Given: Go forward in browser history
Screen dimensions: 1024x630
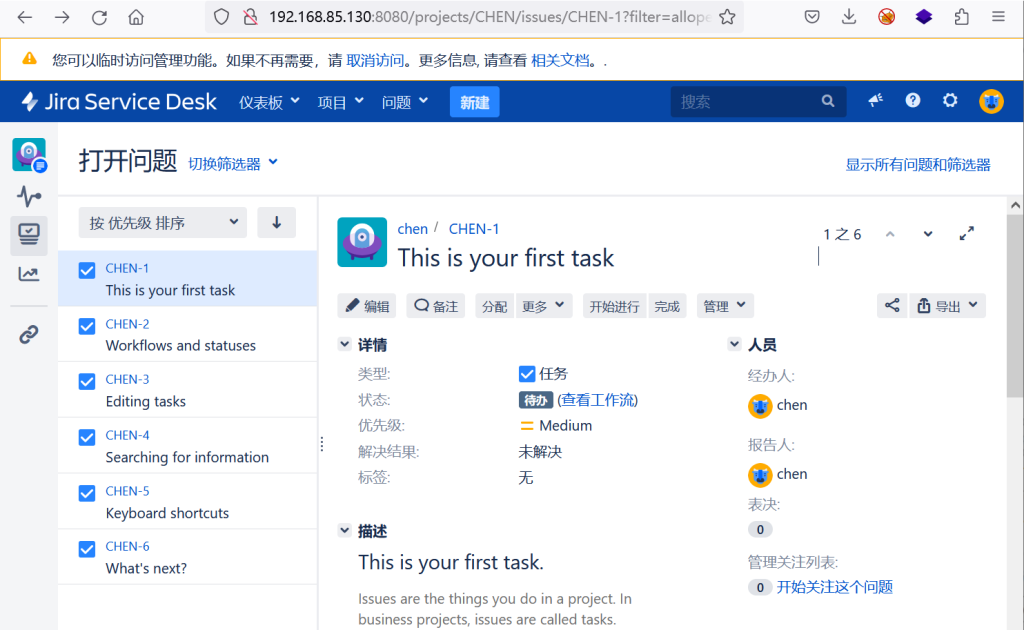Looking at the screenshot, I should [x=62, y=18].
